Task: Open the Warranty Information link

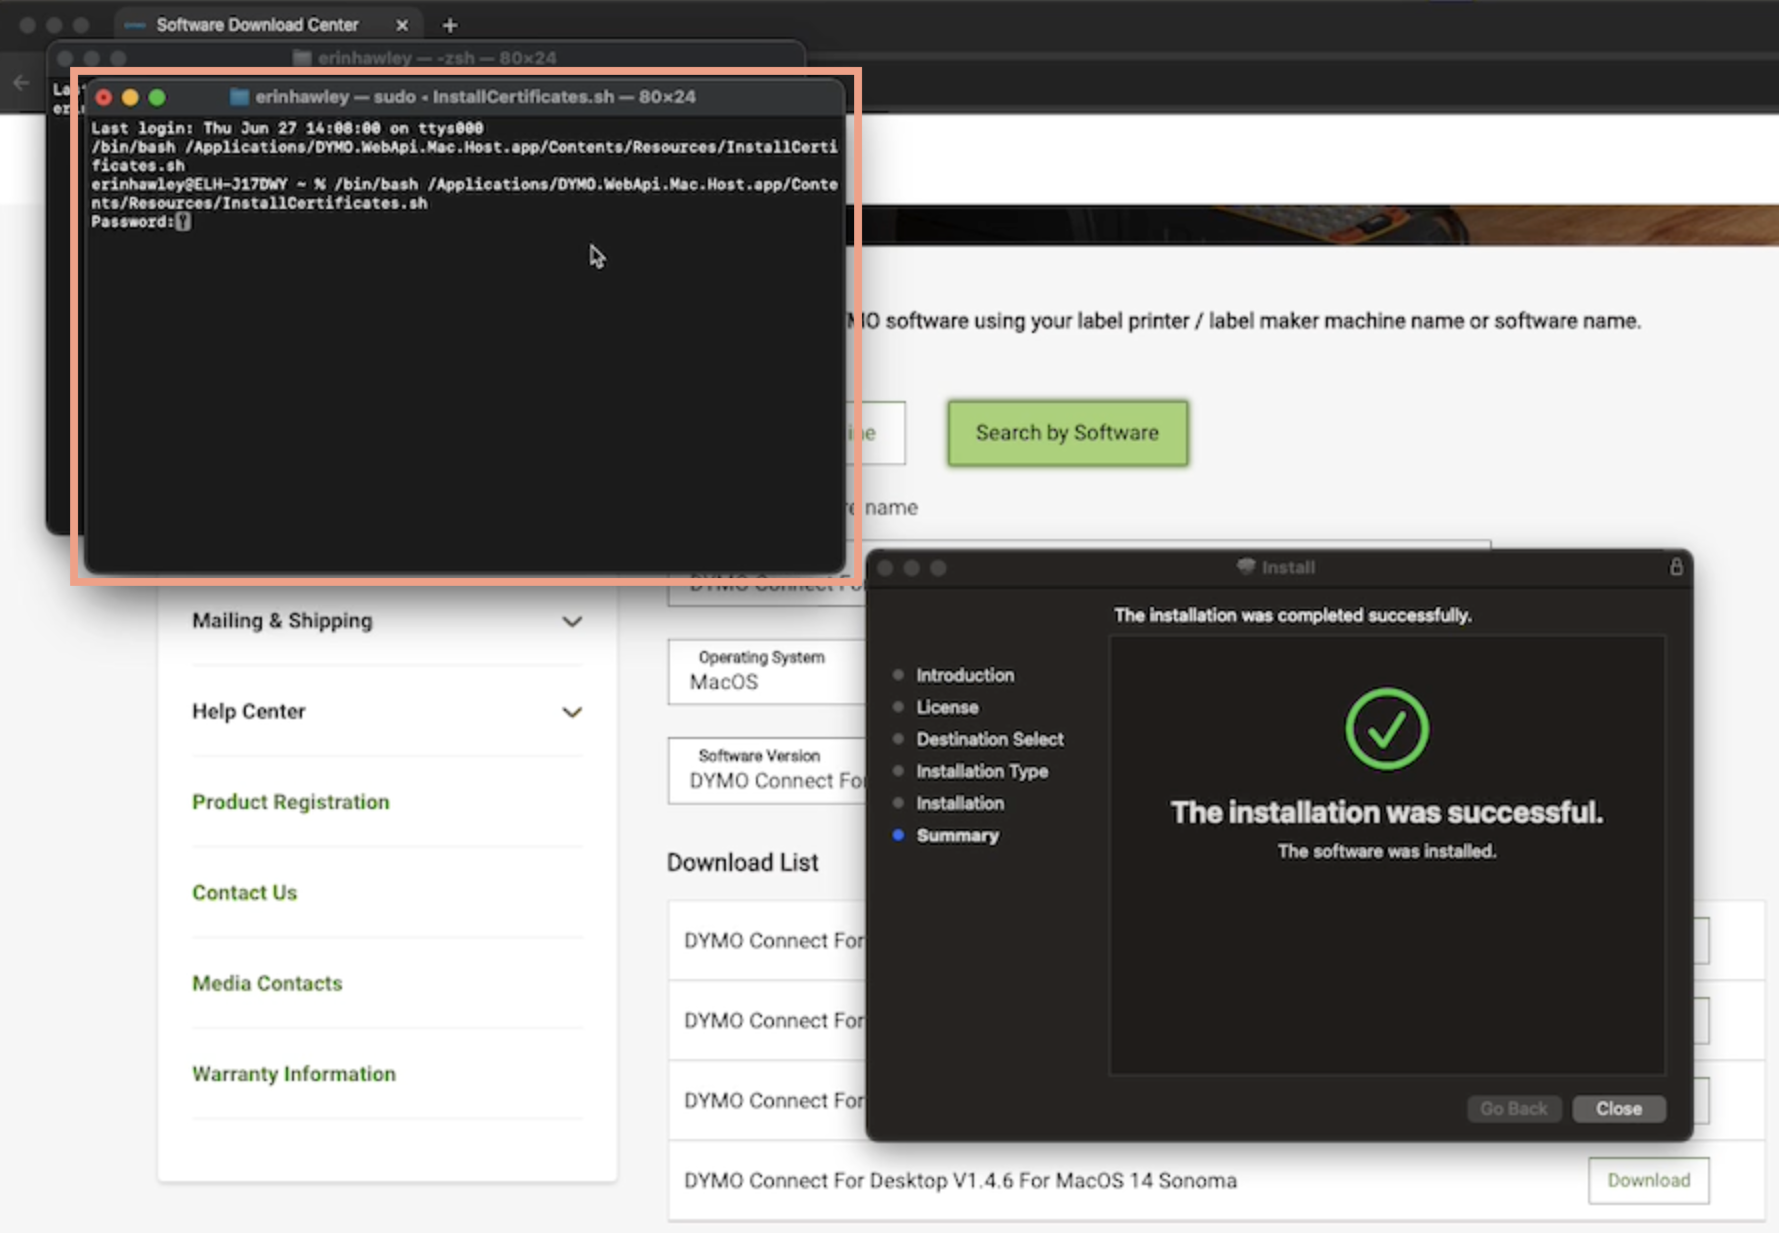Action: [x=294, y=1074]
